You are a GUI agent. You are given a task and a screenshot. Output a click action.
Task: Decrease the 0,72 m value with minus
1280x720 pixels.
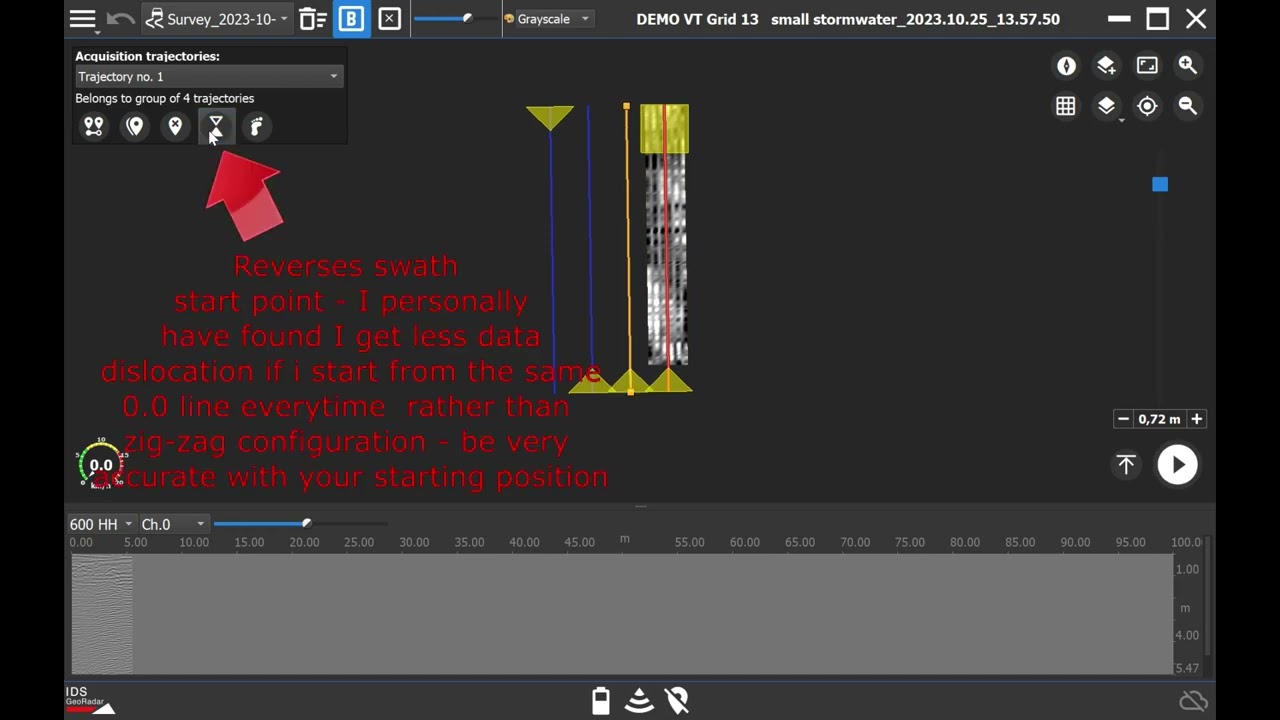[x=1123, y=419]
